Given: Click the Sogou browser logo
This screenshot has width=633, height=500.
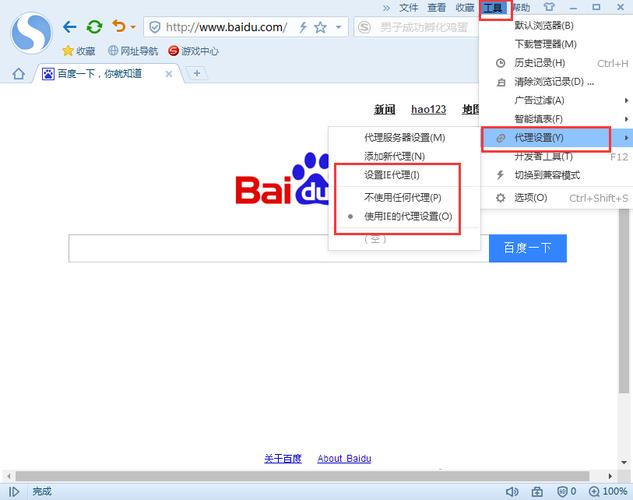Looking at the screenshot, I should point(31,33).
